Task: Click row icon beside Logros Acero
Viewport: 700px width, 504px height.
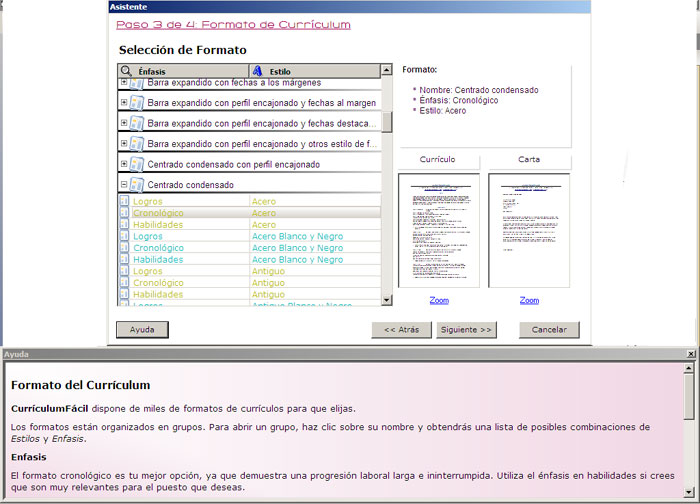Action: tap(124, 201)
